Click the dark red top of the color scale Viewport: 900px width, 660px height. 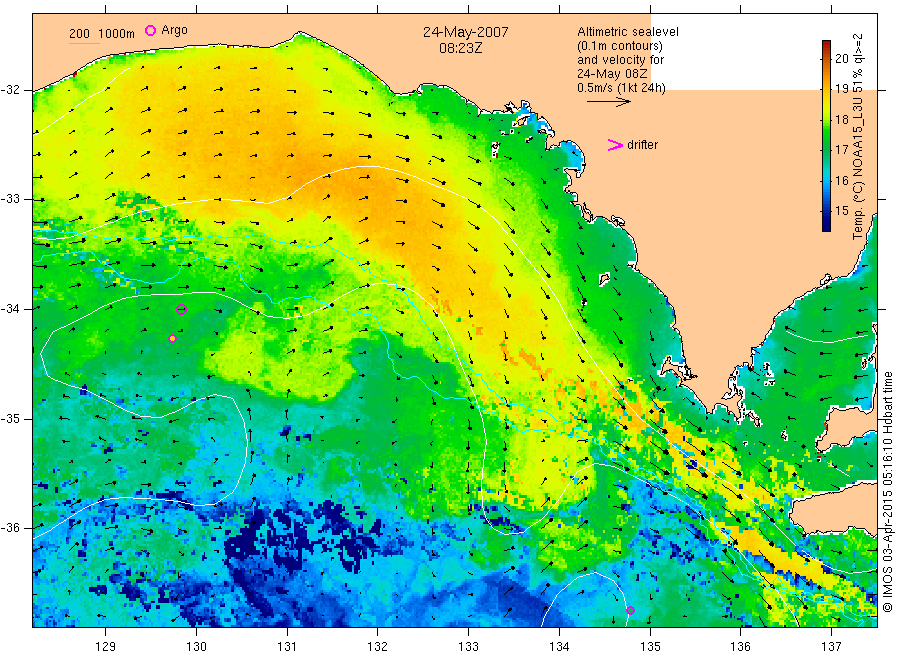827,45
